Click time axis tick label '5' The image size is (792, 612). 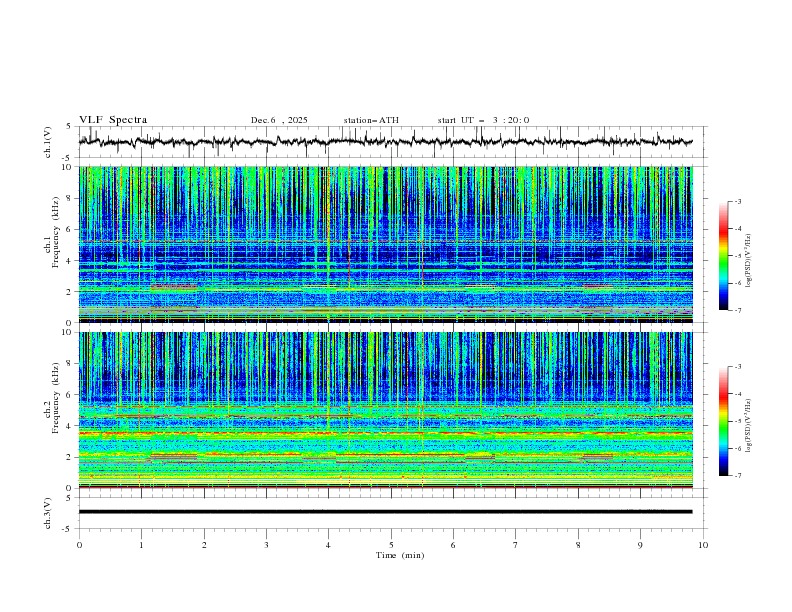pos(391,545)
